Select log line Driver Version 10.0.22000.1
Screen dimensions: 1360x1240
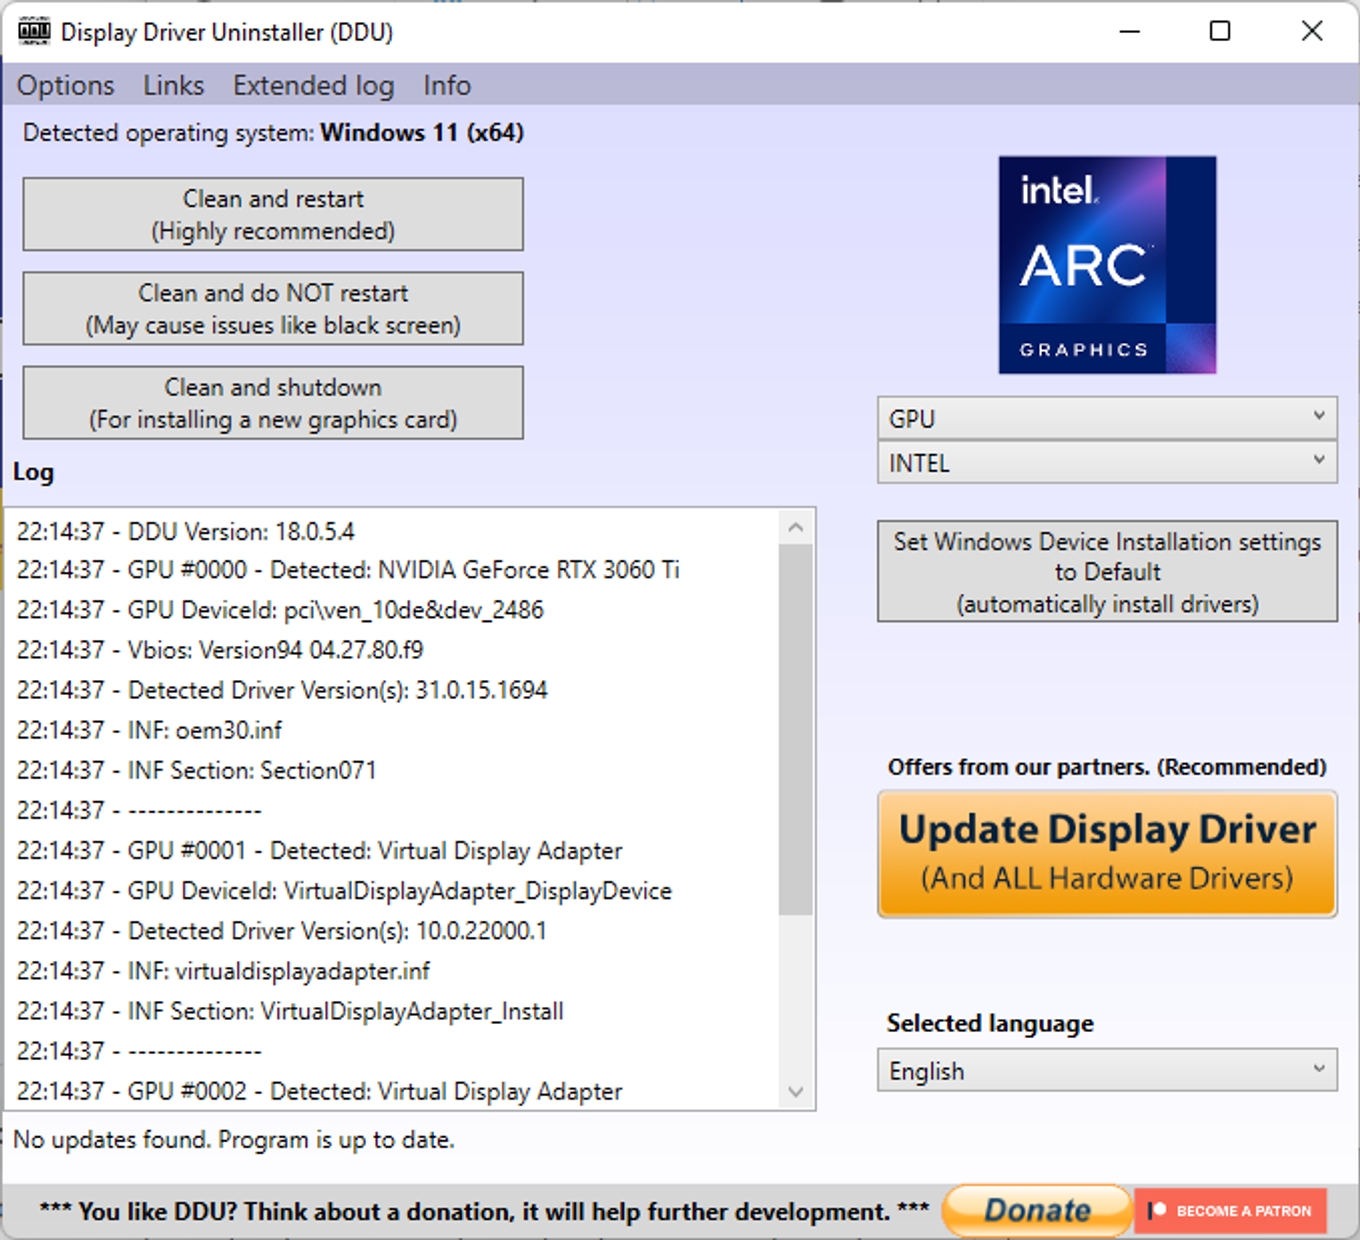click(x=282, y=930)
